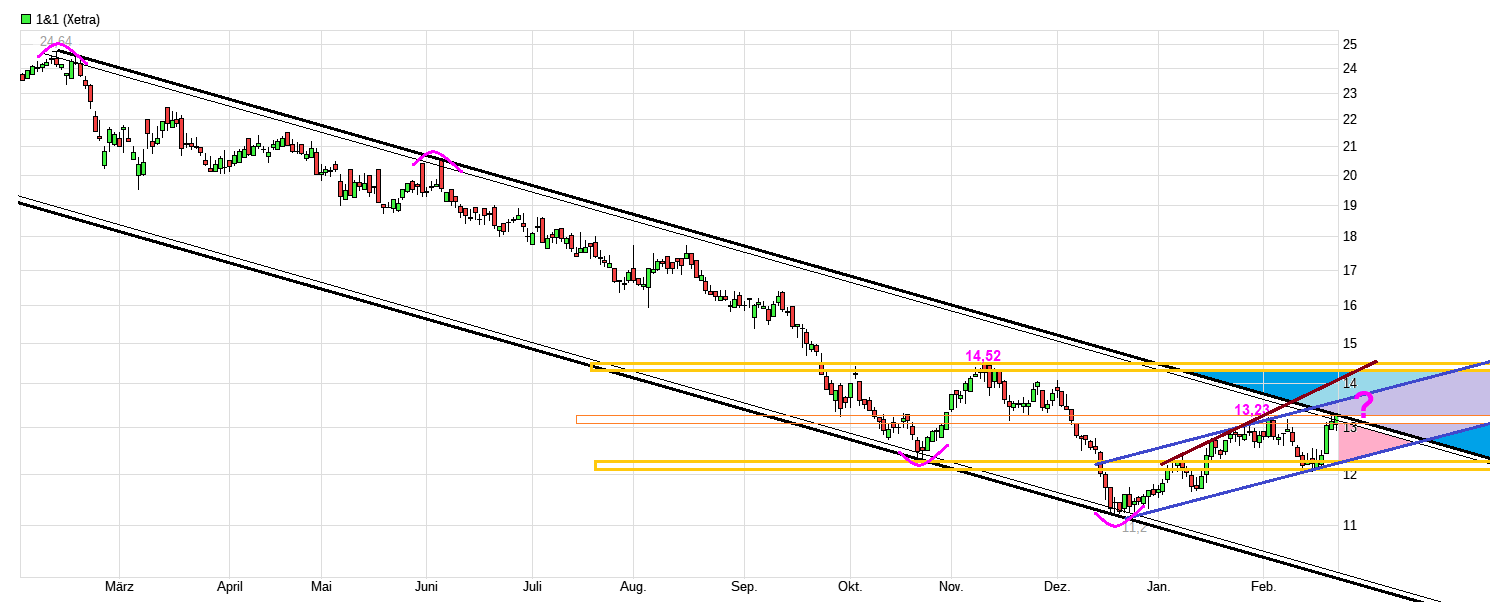1490x603 pixels.
Task: Click price level 17 on axis
Action: [1349, 270]
